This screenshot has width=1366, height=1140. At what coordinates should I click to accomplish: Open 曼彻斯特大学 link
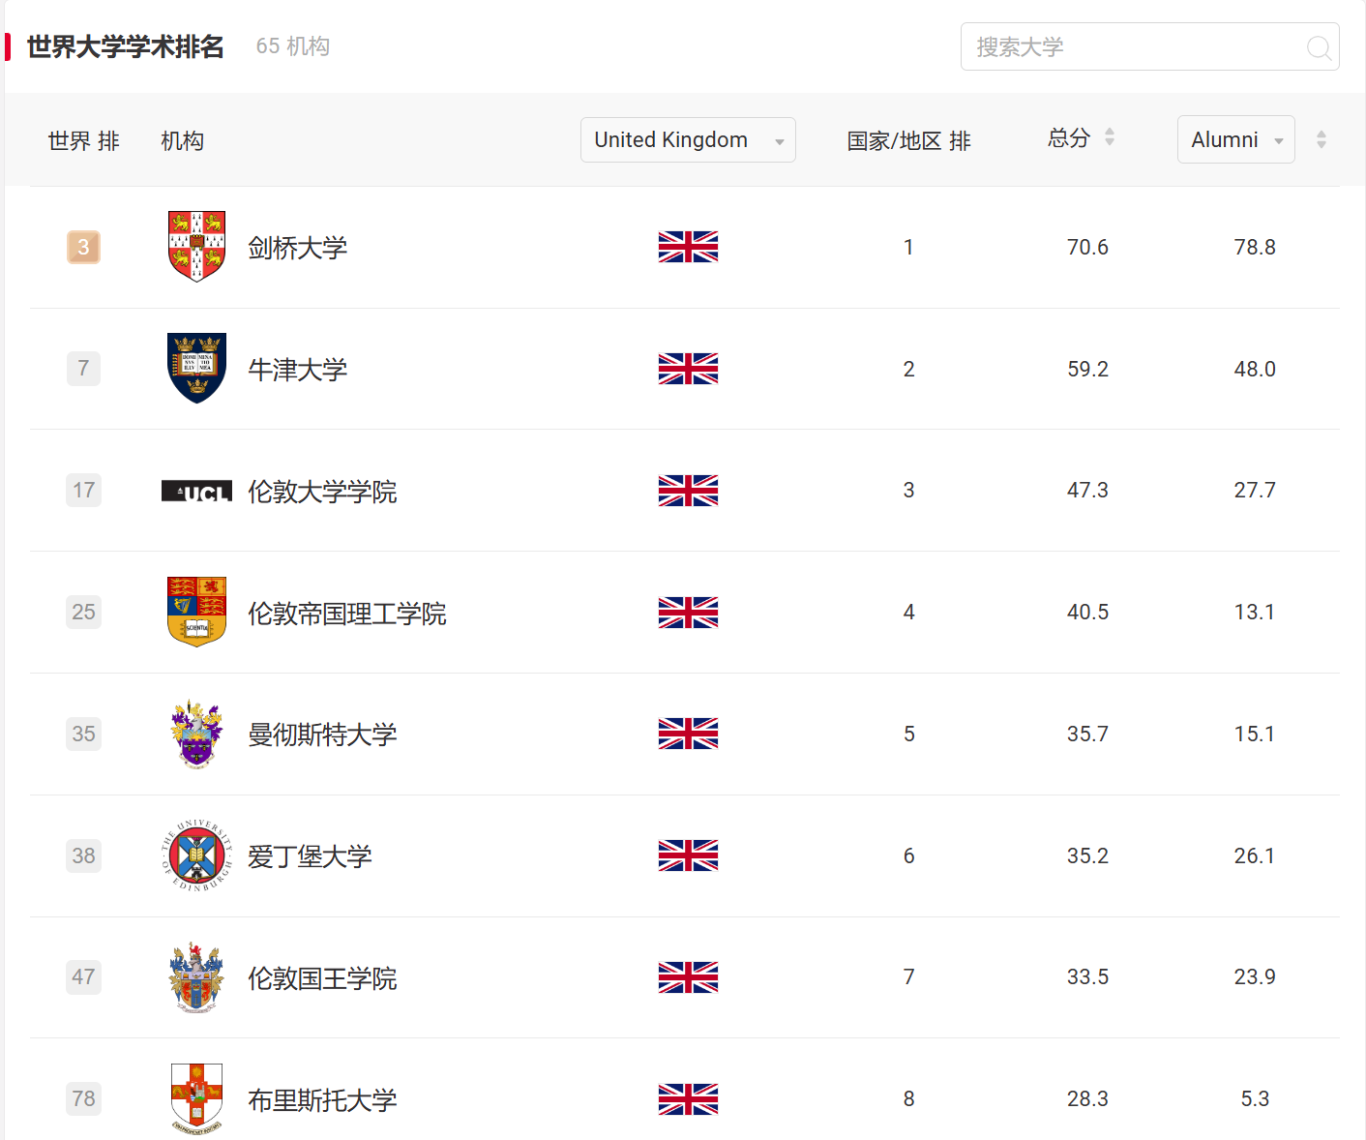coord(322,735)
